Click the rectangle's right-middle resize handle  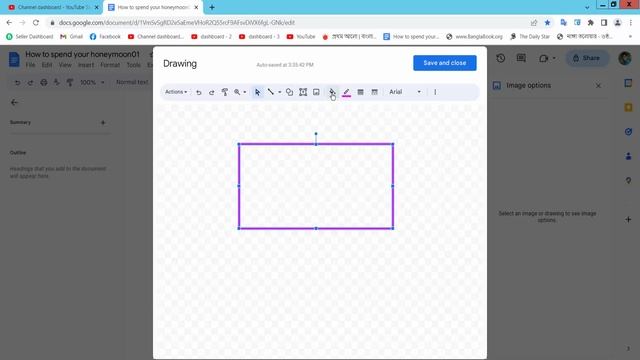pos(393,186)
